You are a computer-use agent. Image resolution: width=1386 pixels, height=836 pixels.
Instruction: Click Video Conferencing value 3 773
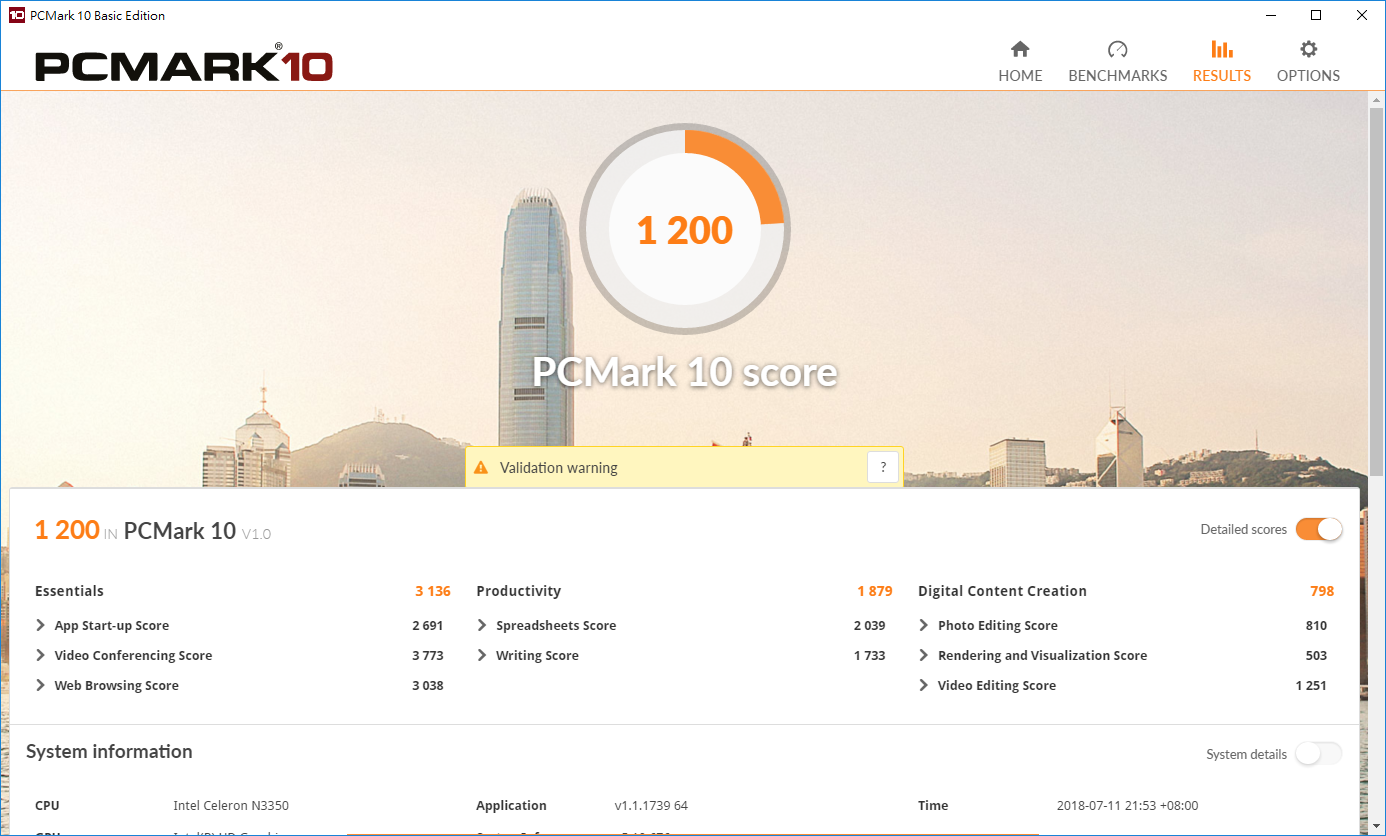(428, 655)
